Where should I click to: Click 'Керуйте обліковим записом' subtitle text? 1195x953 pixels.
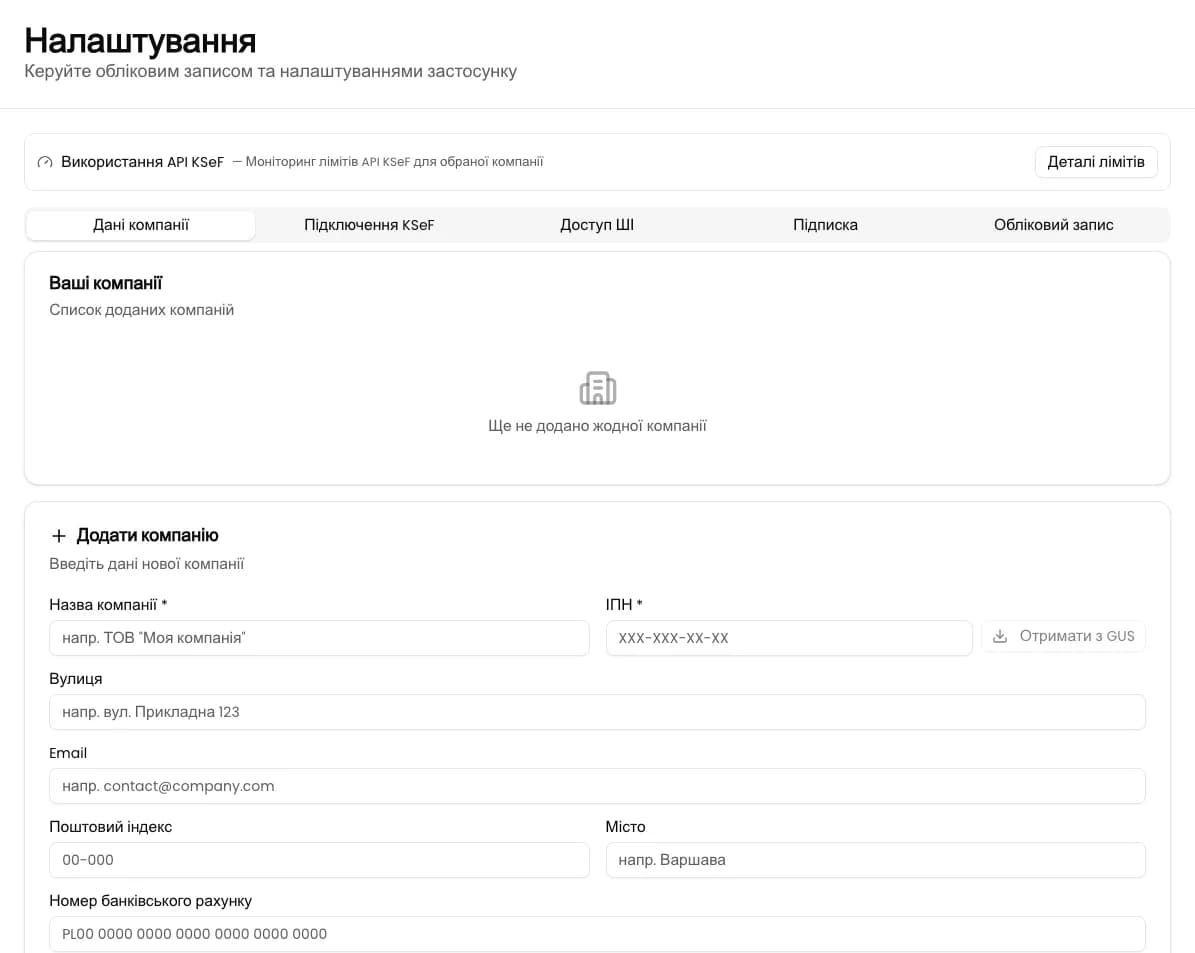[x=271, y=71]
